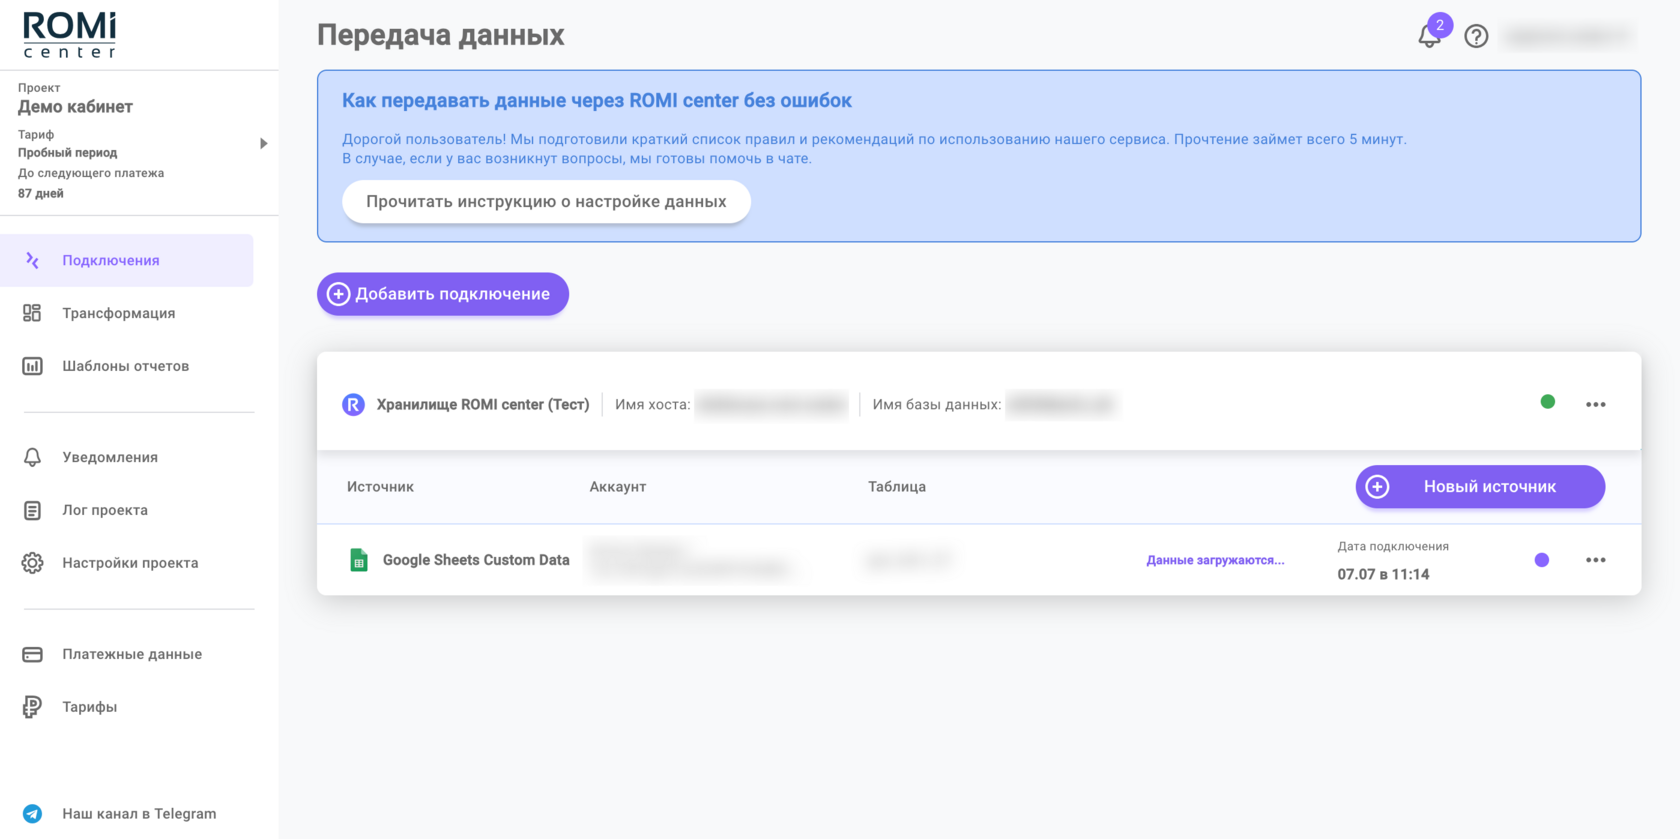
Task: Click the Трансформация sidebar icon
Action: click(32, 313)
